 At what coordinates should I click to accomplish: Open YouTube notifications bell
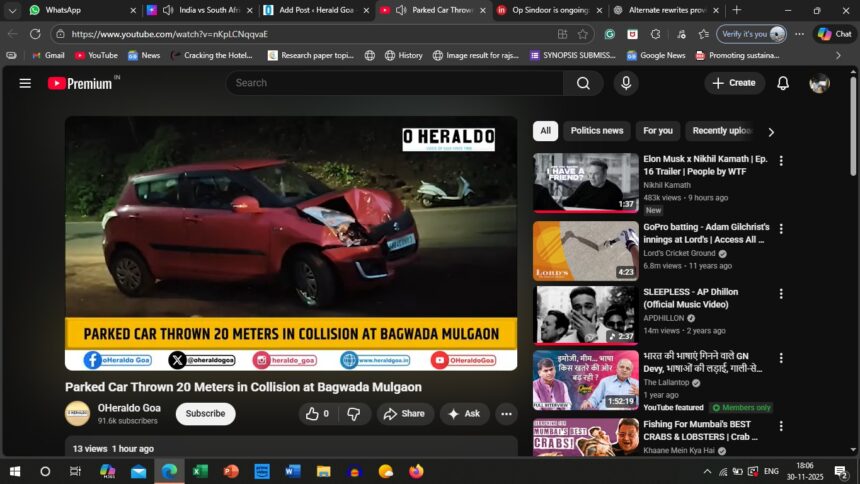pyautogui.click(x=783, y=83)
